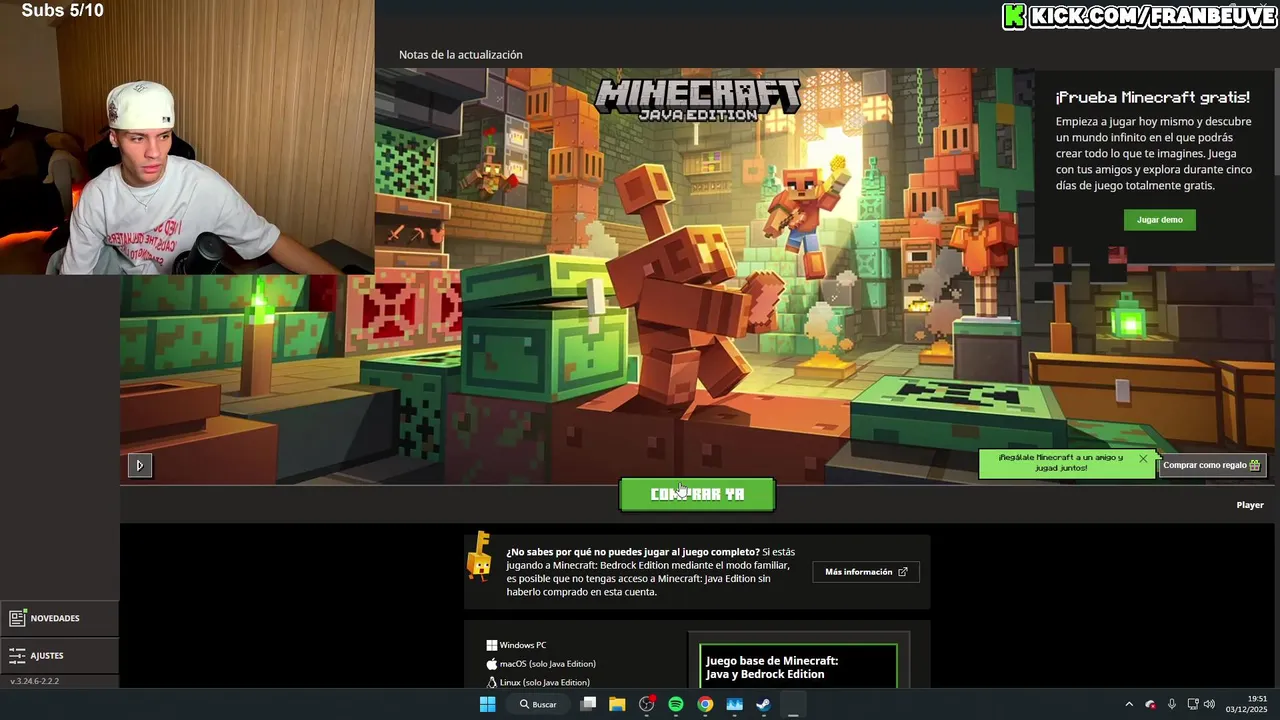The image size is (1280, 720).
Task: Open OBS Studio from the taskbar
Action: click(x=647, y=704)
